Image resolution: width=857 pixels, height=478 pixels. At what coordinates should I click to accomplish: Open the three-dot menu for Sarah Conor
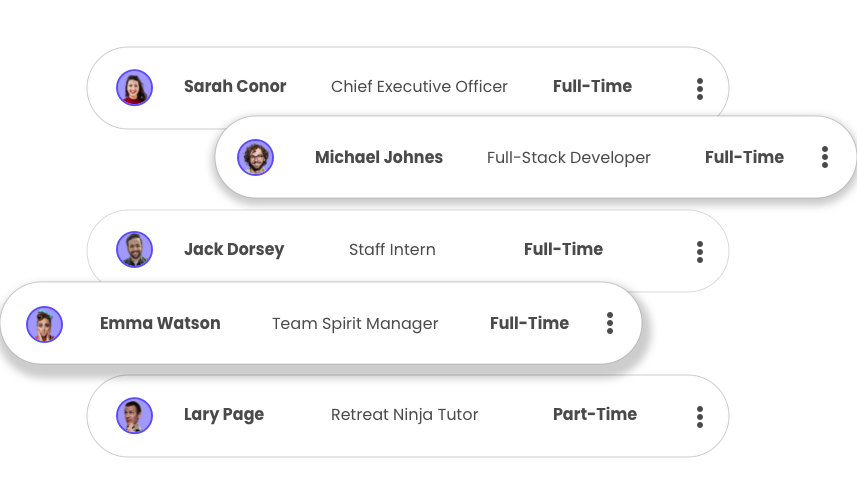pos(700,88)
